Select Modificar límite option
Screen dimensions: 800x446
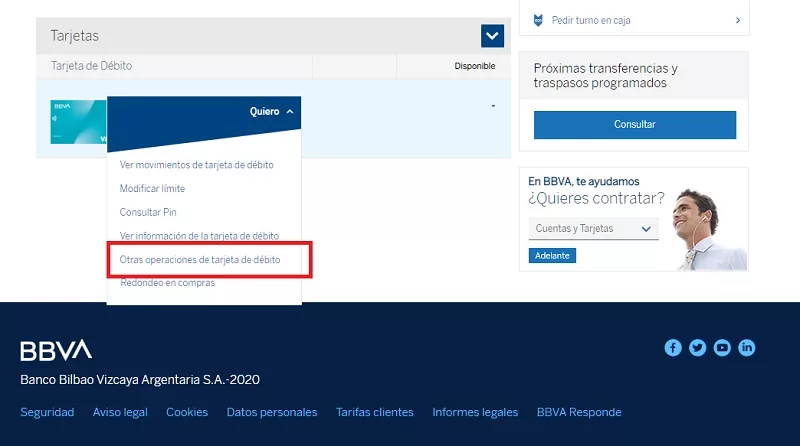pyautogui.click(x=152, y=189)
